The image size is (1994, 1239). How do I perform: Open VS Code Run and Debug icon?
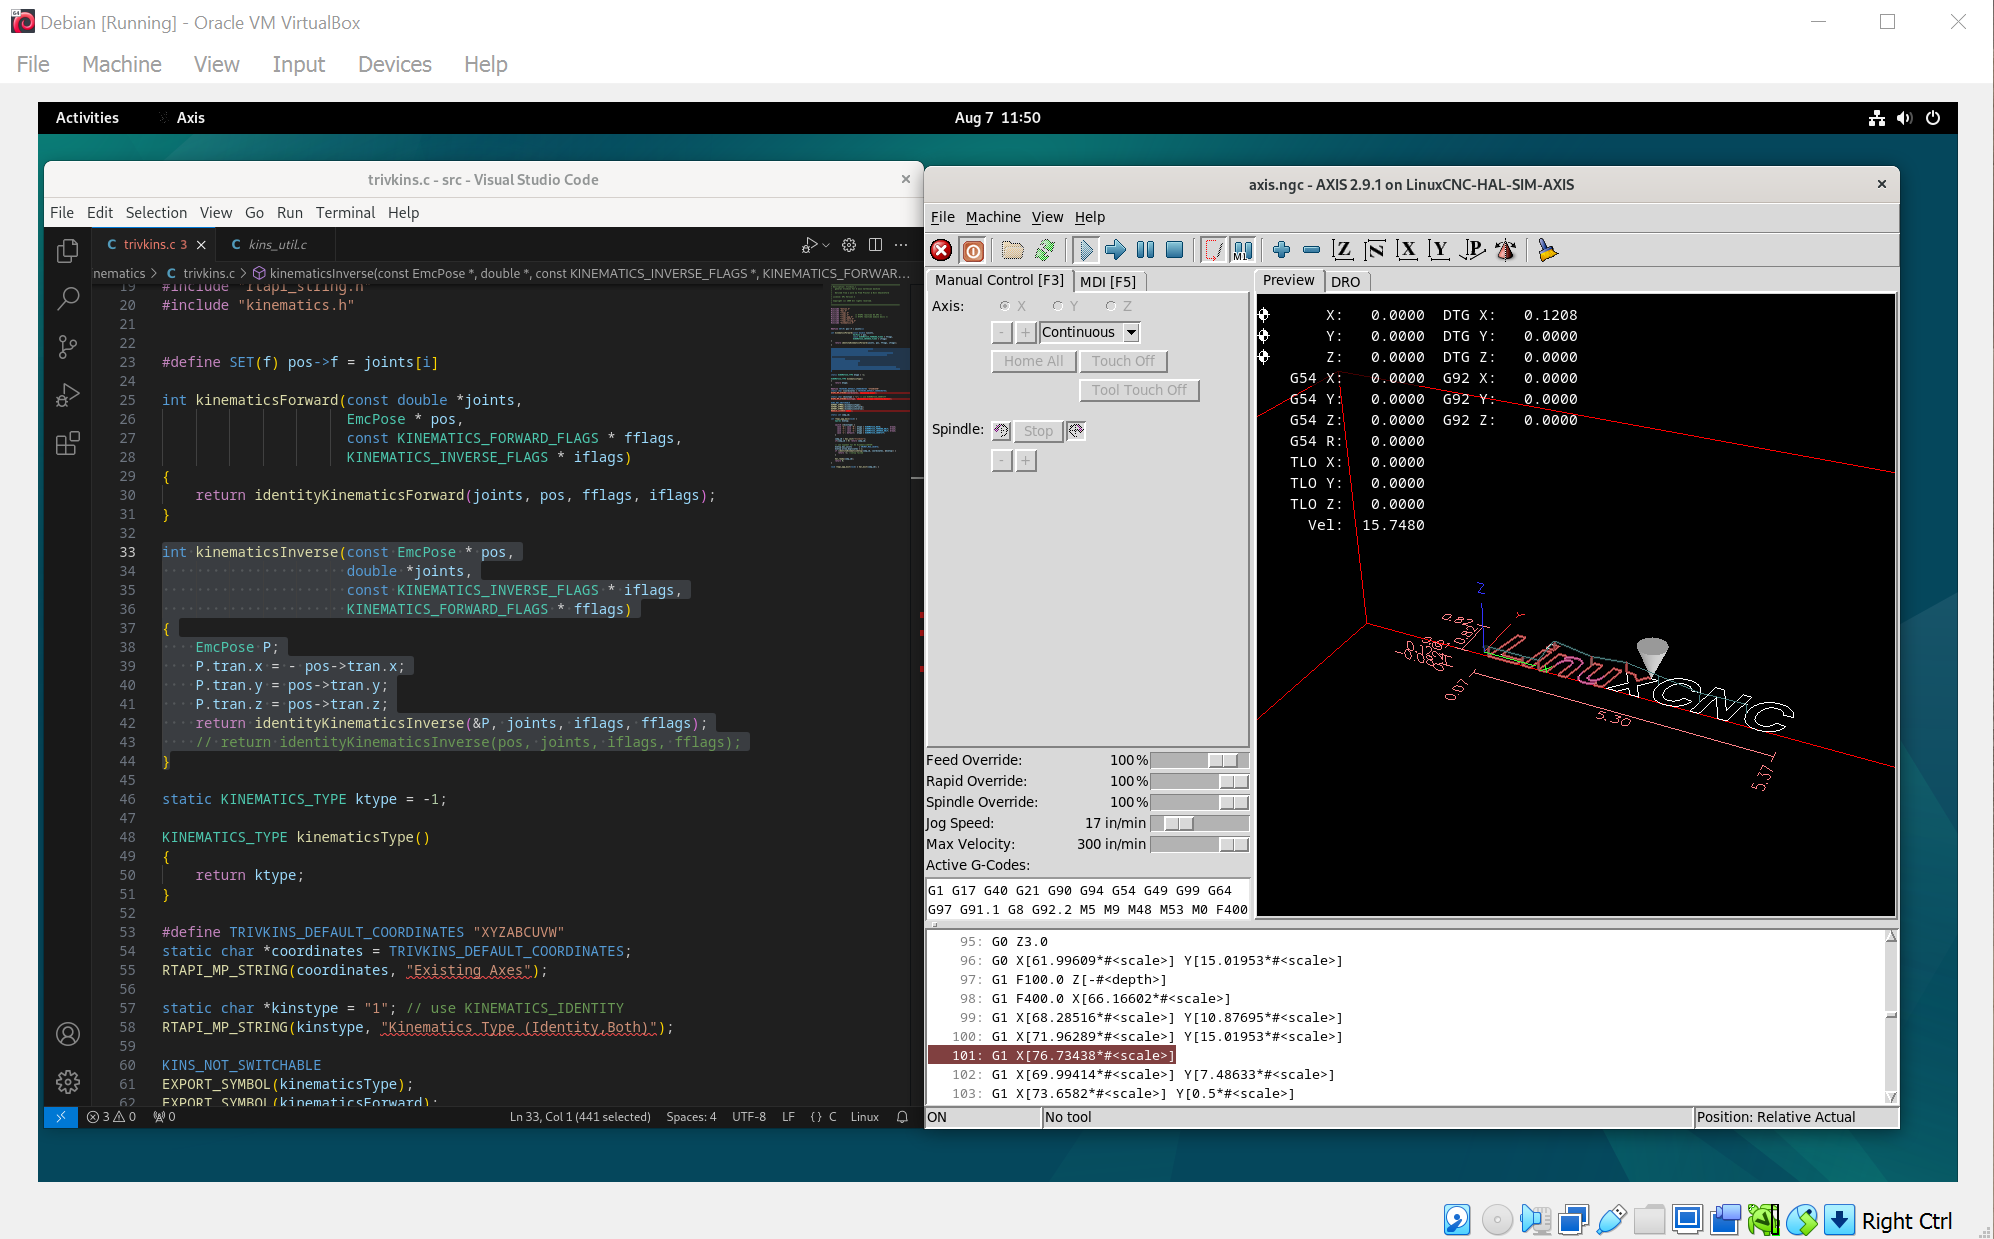tap(68, 395)
